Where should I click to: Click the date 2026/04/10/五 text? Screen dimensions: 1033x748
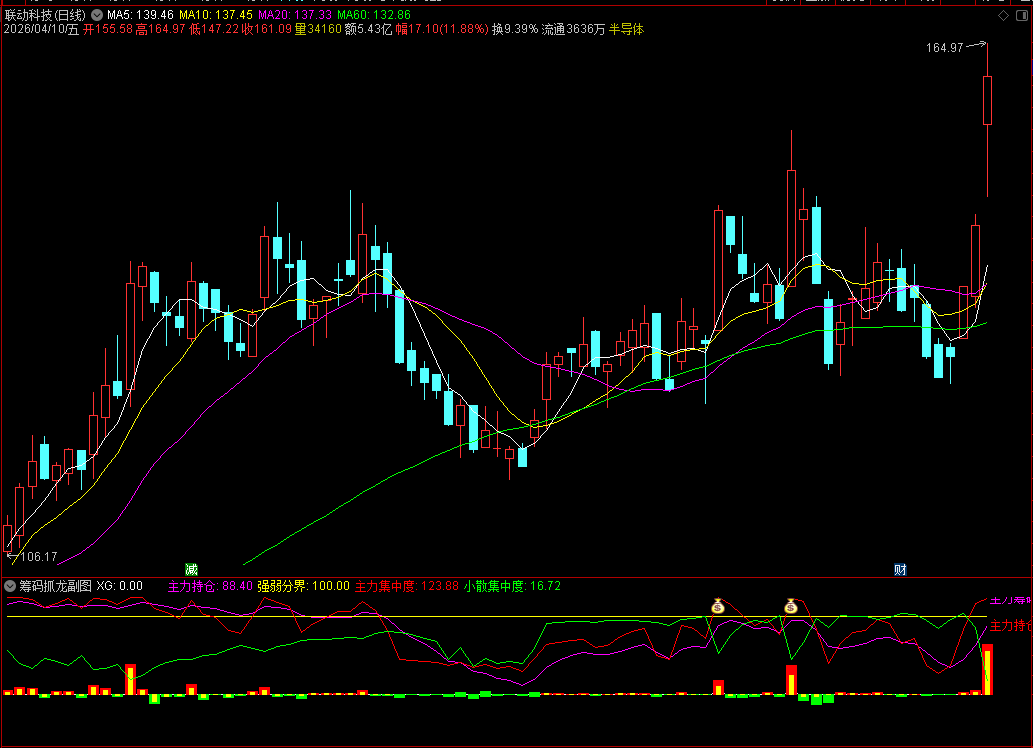point(41,29)
